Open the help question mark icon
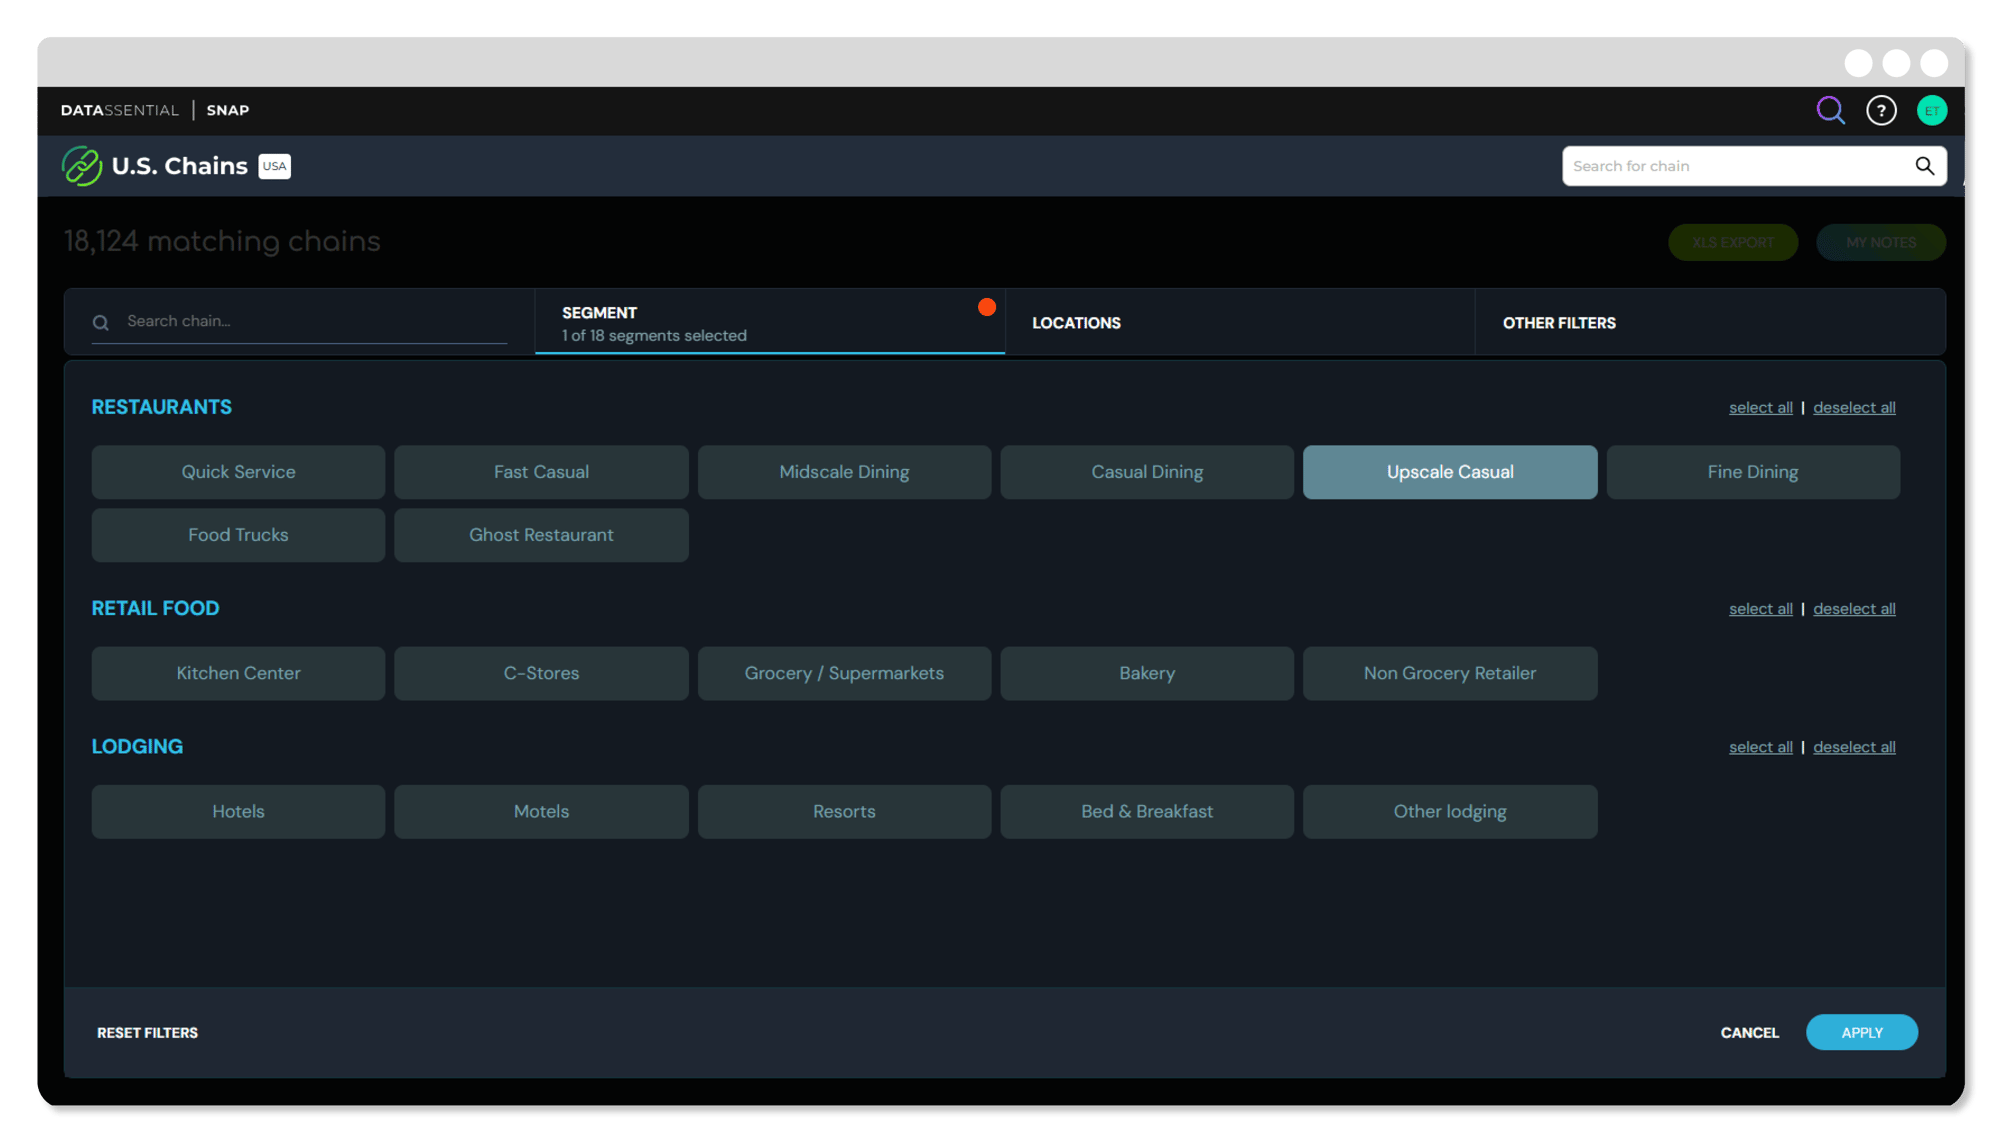Screen dimensions: 2000x1125 click(x=1881, y=110)
